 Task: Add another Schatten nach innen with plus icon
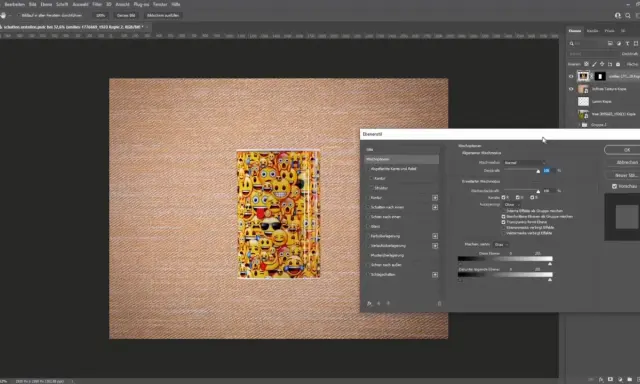[x=435, y=207]
